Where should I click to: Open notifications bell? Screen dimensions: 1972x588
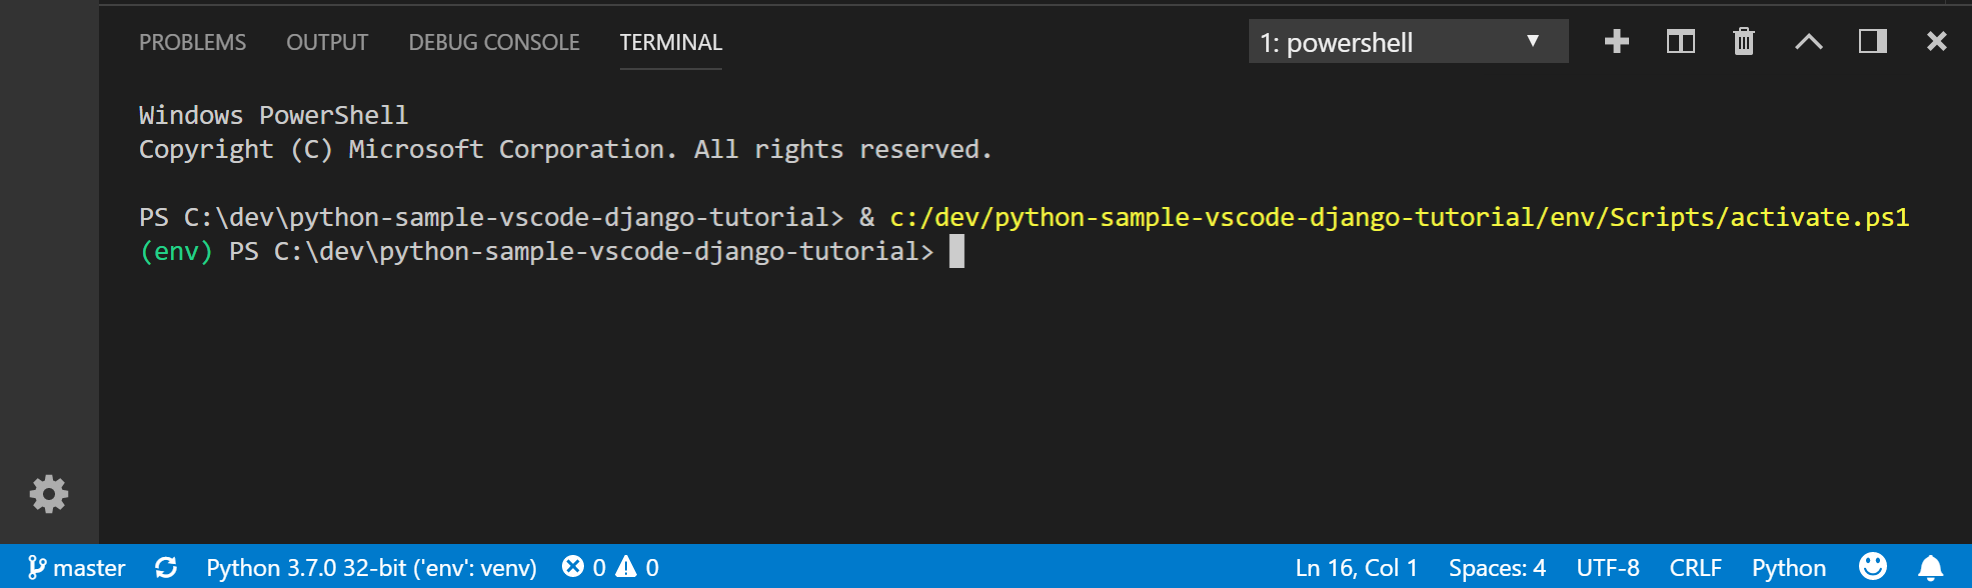coord(1930,568)
